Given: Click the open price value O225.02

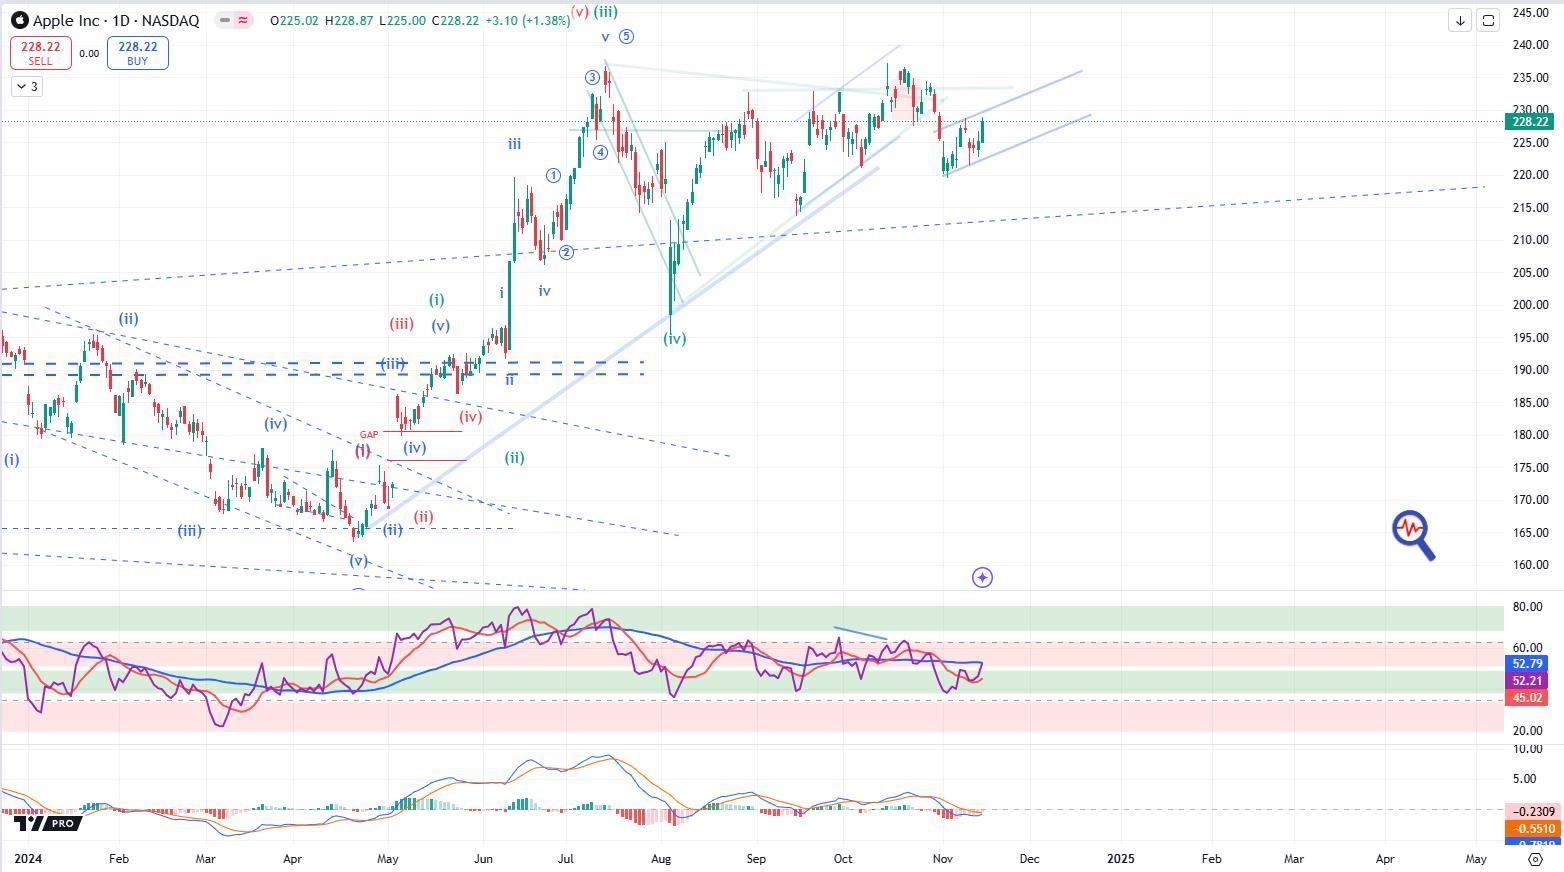Looking at the screenshot, I should [295, 20].
